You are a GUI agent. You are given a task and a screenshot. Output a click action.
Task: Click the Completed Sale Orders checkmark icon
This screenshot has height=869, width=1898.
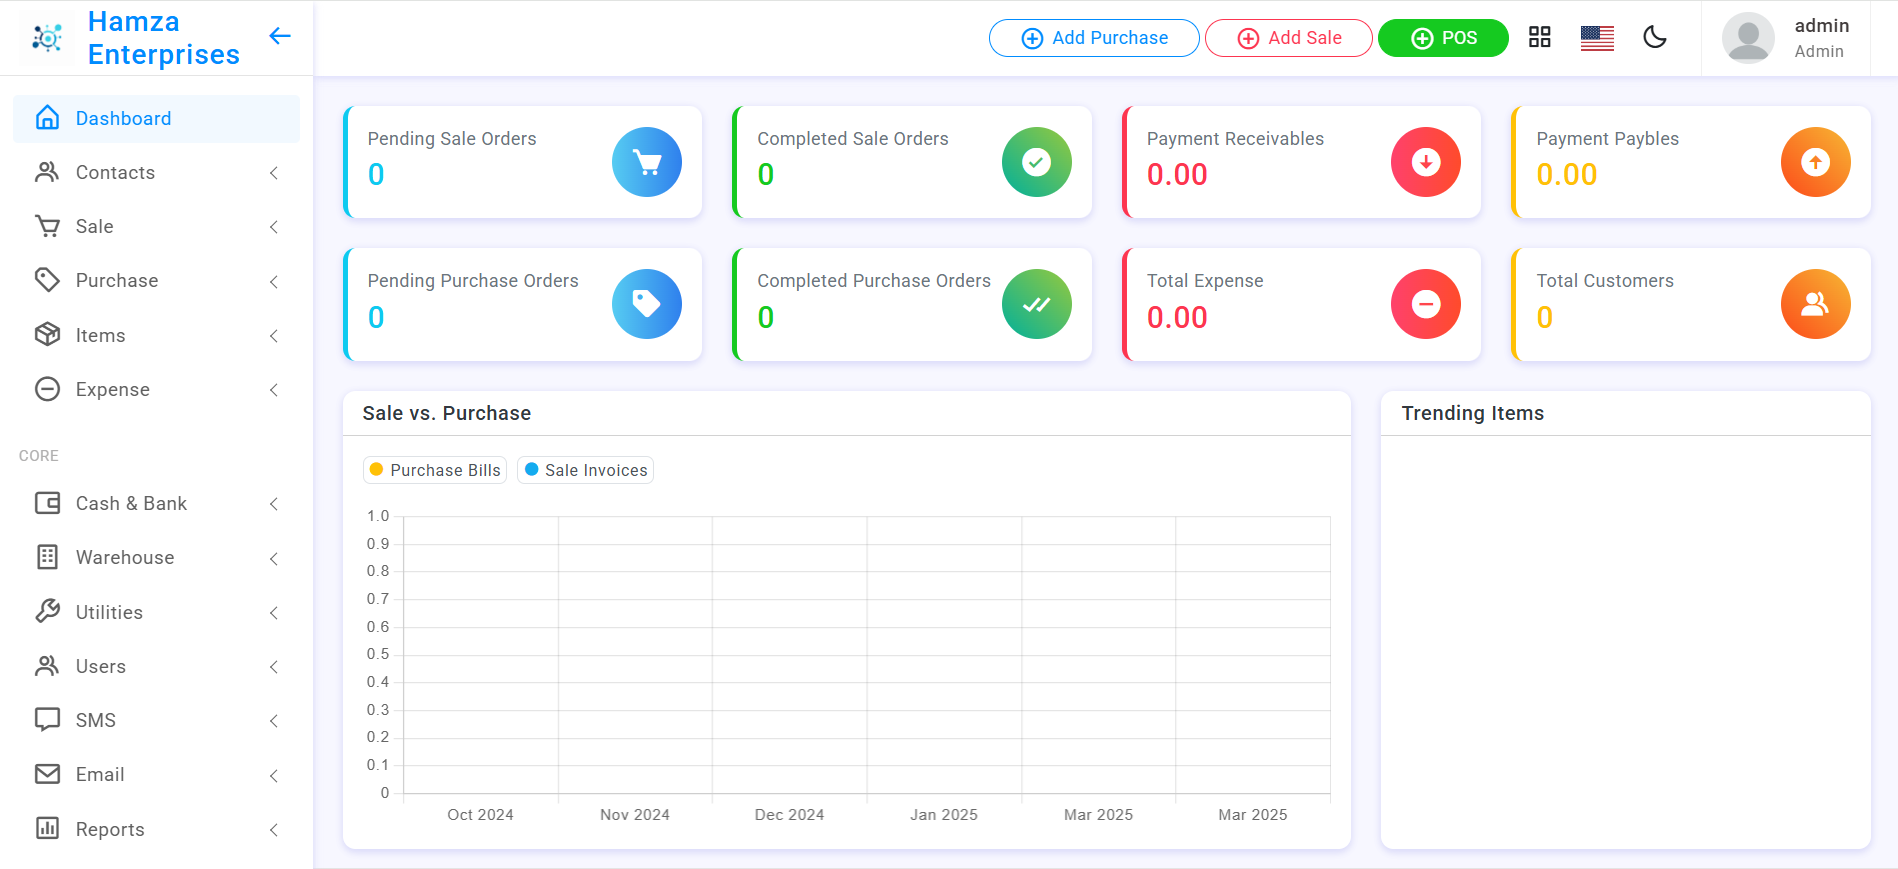(x=1037, y=162)
